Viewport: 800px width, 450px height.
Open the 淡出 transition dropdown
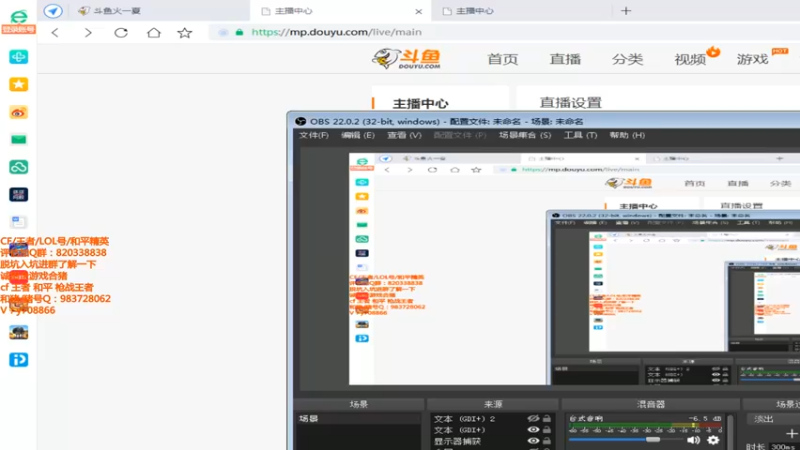coord(771,419)
